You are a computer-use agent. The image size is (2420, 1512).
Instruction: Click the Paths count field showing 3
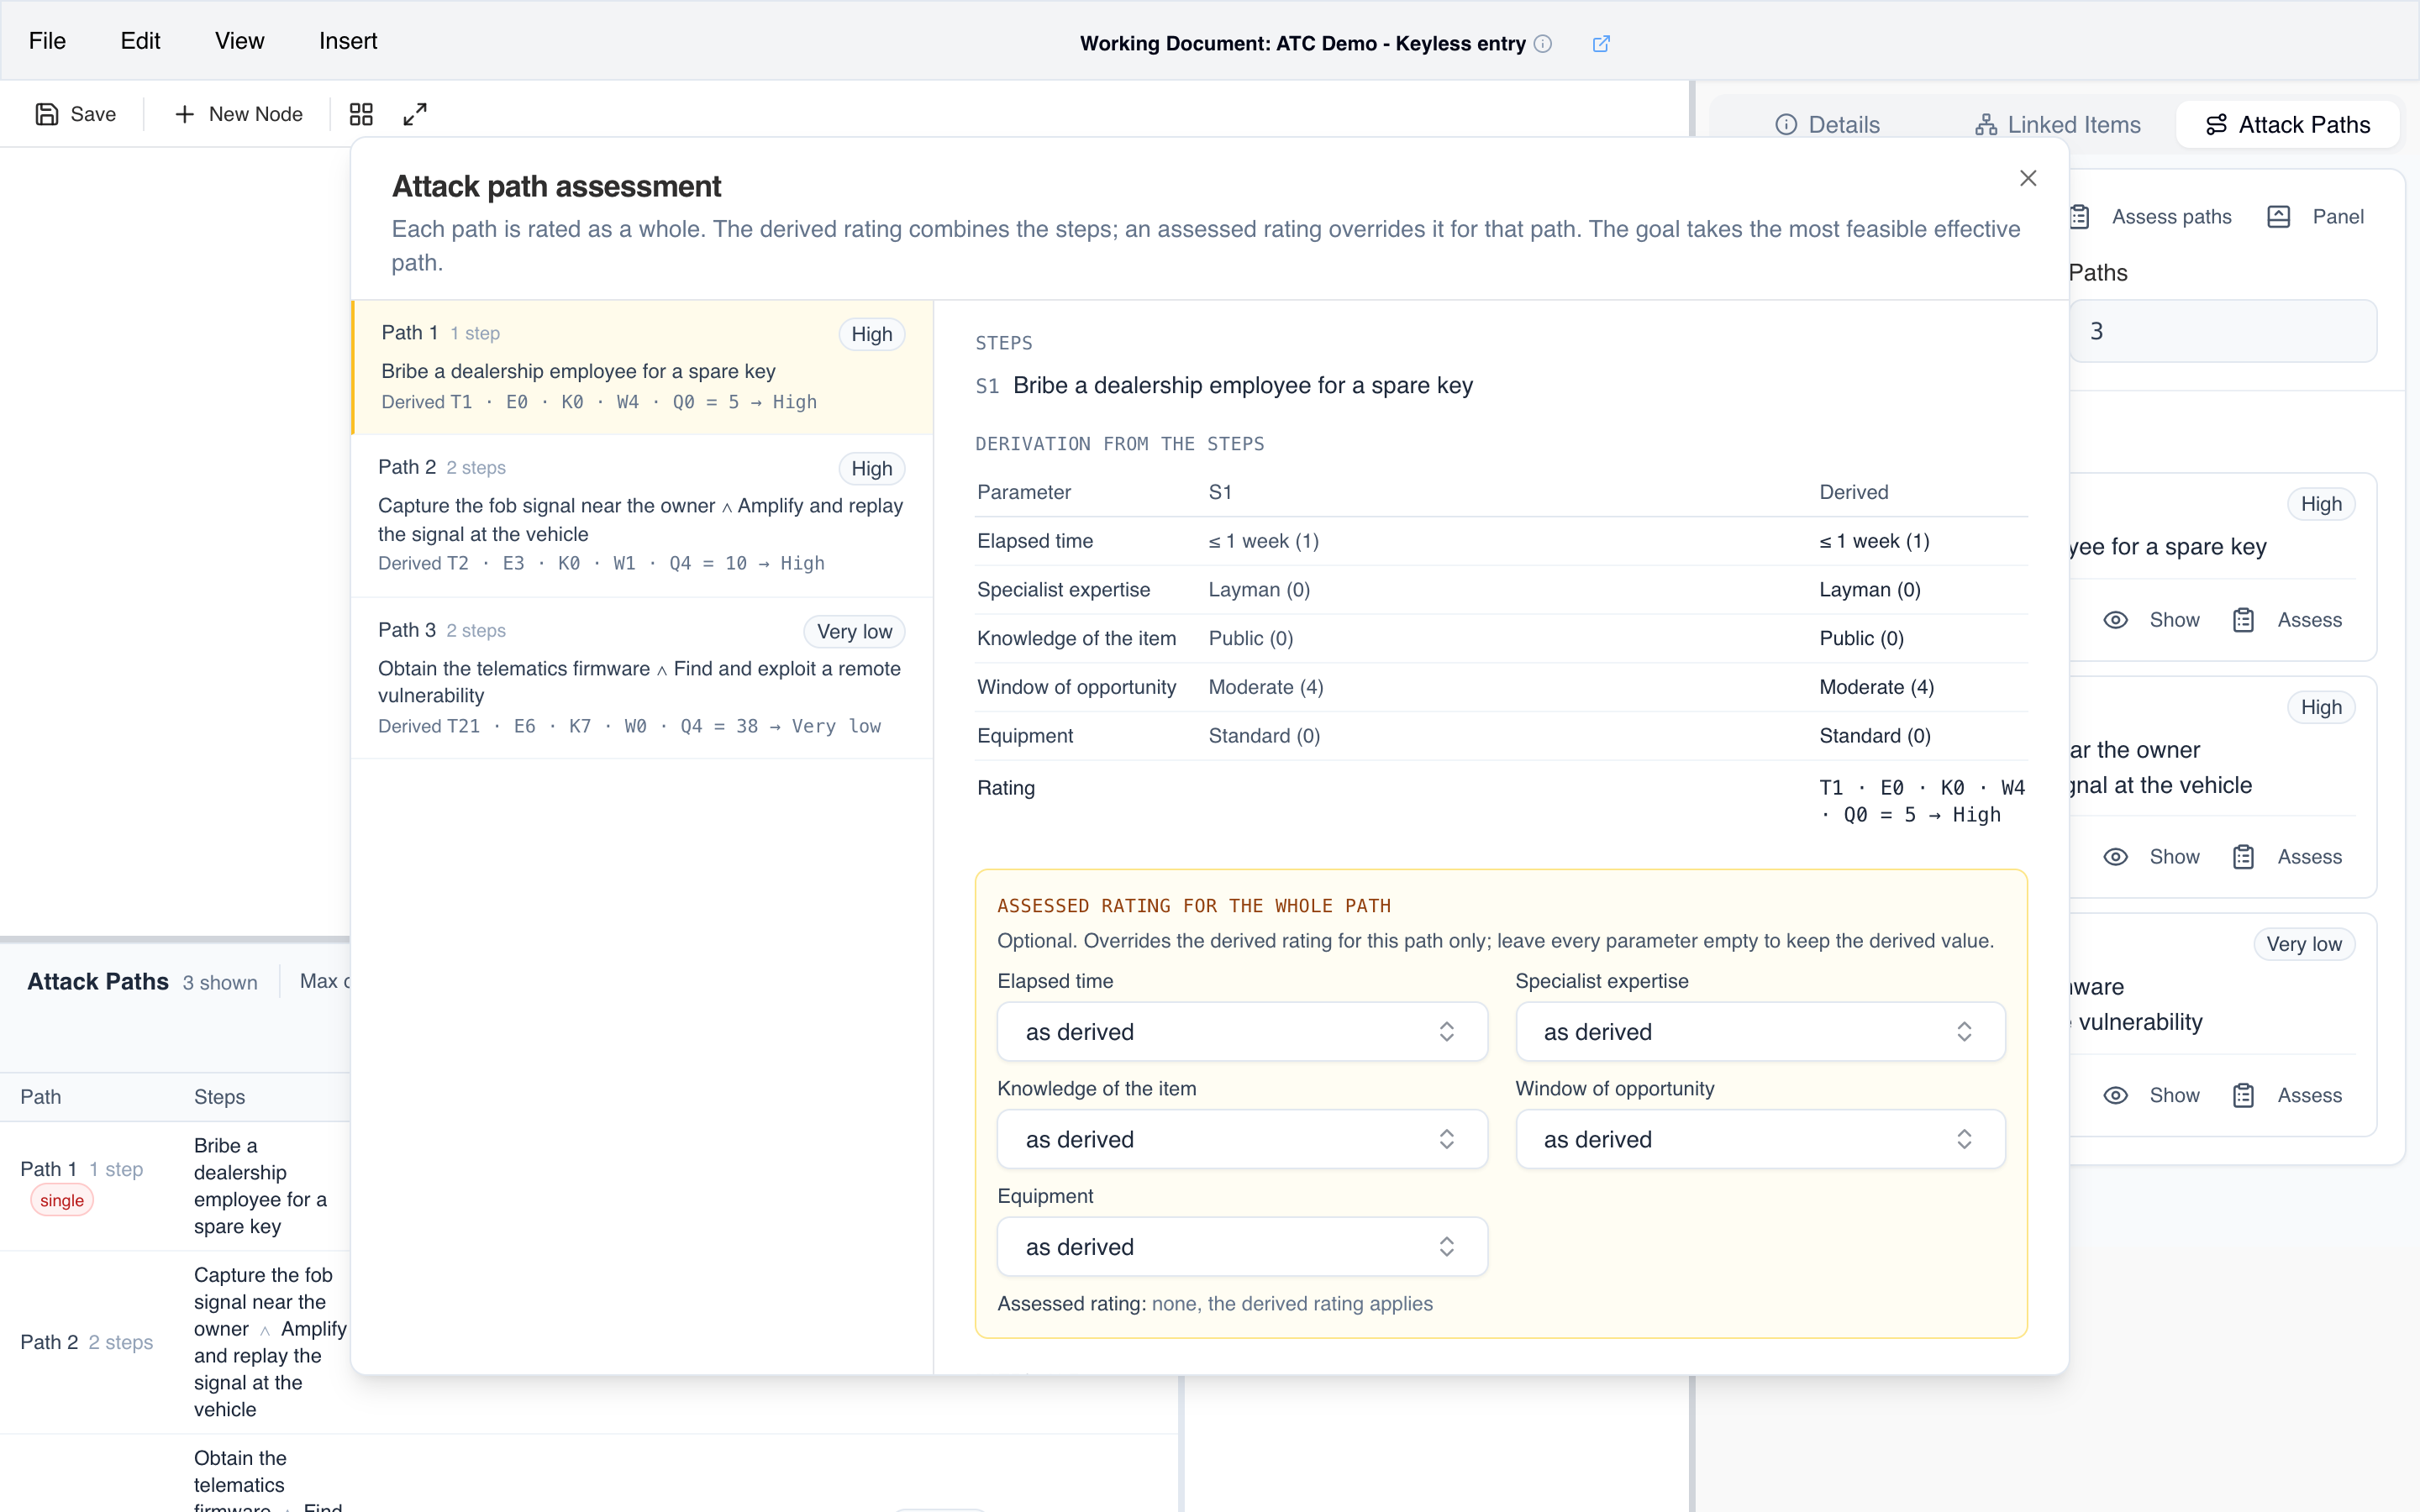2222,331
